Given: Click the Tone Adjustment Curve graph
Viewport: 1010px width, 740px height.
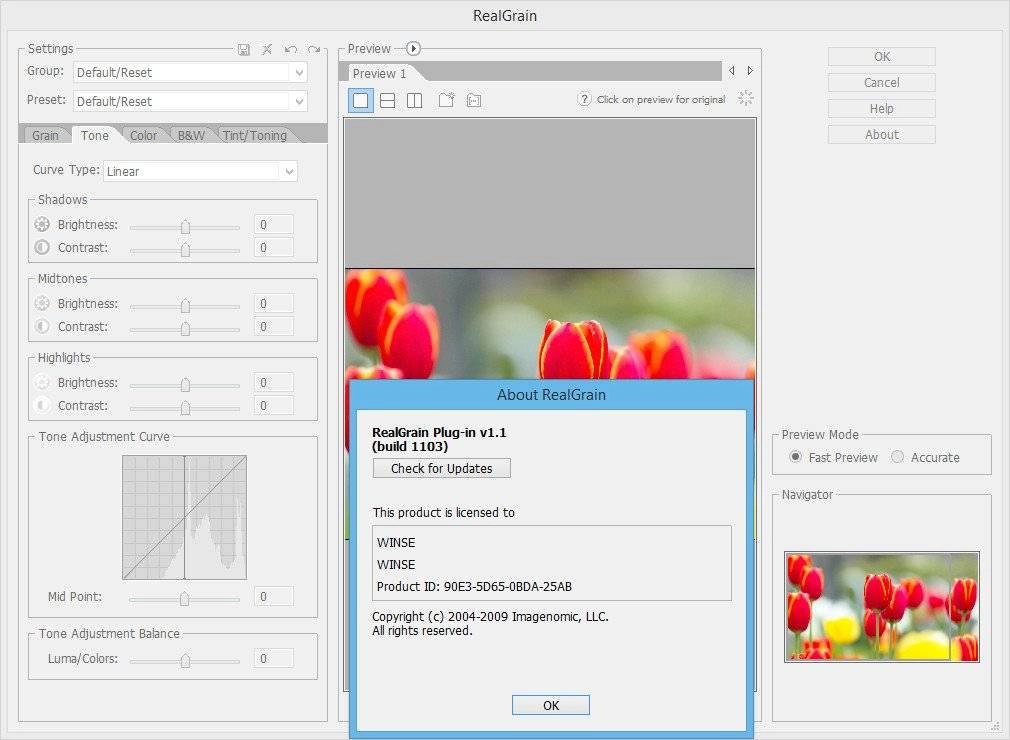Looking at the screenshot, I should point(184,517).
